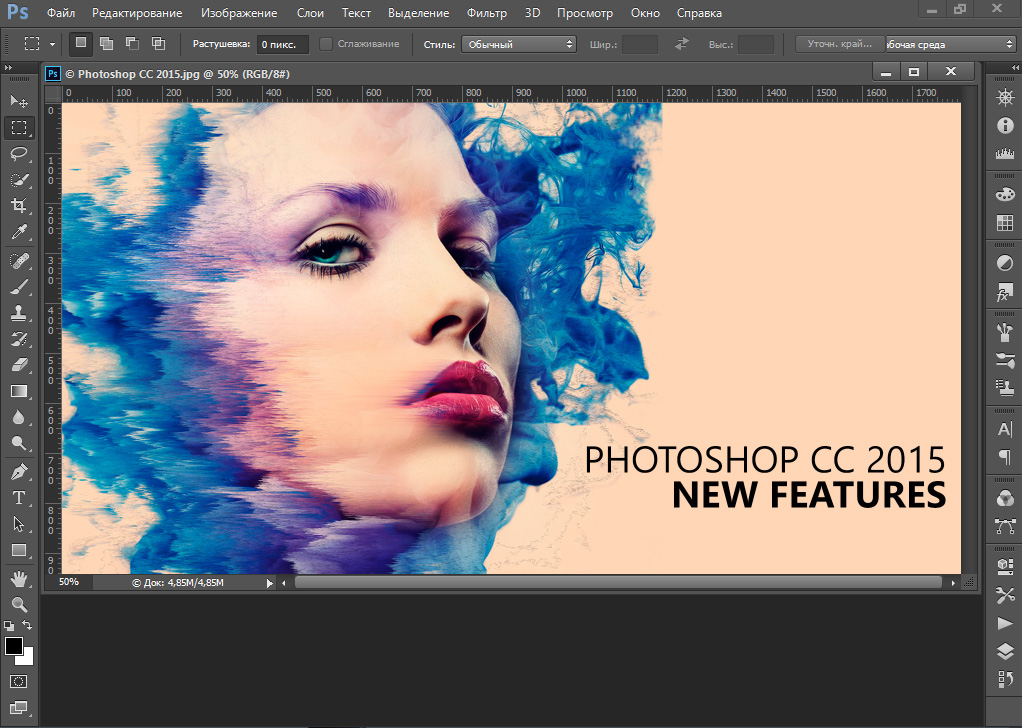Click the foreground color swatch
The image size is (1022, 728).
pos(14,646)
